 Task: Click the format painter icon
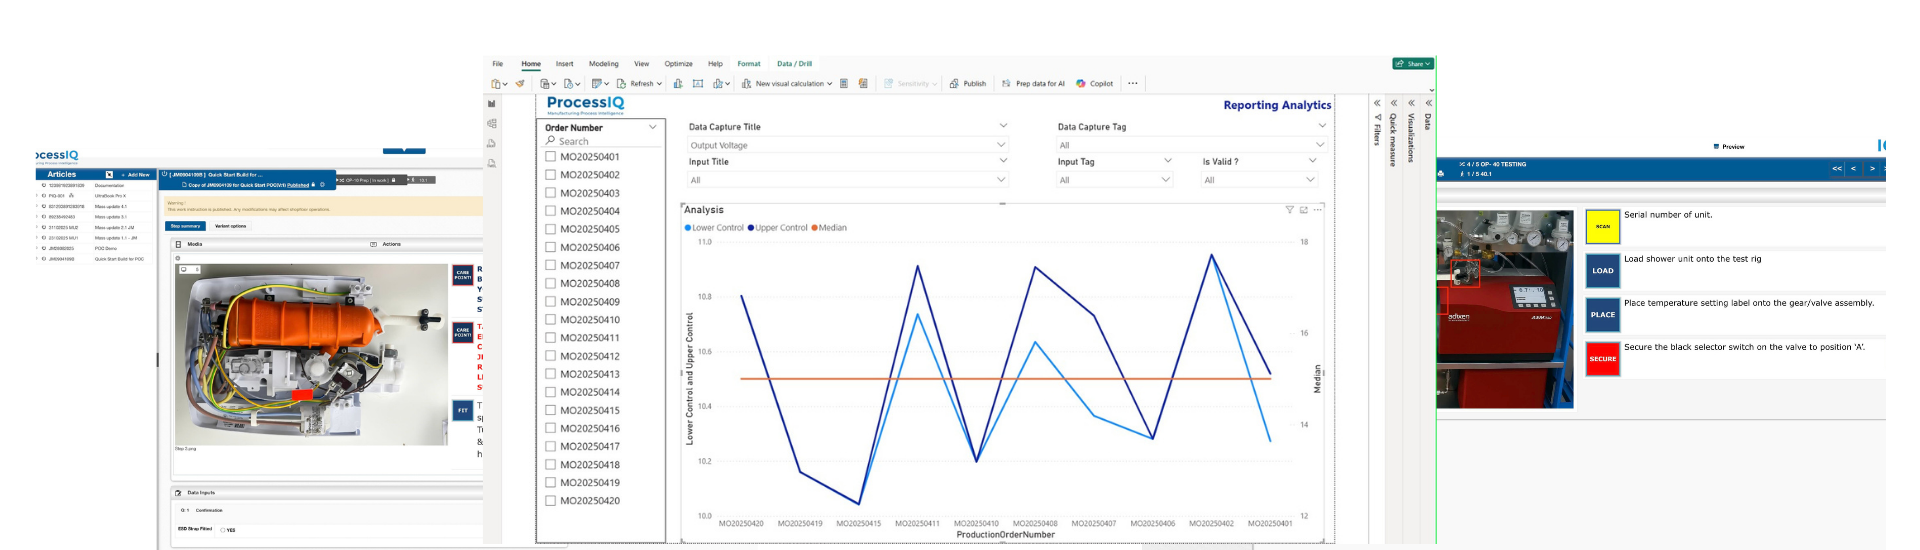pyautogui.click(x=520, y=84)
